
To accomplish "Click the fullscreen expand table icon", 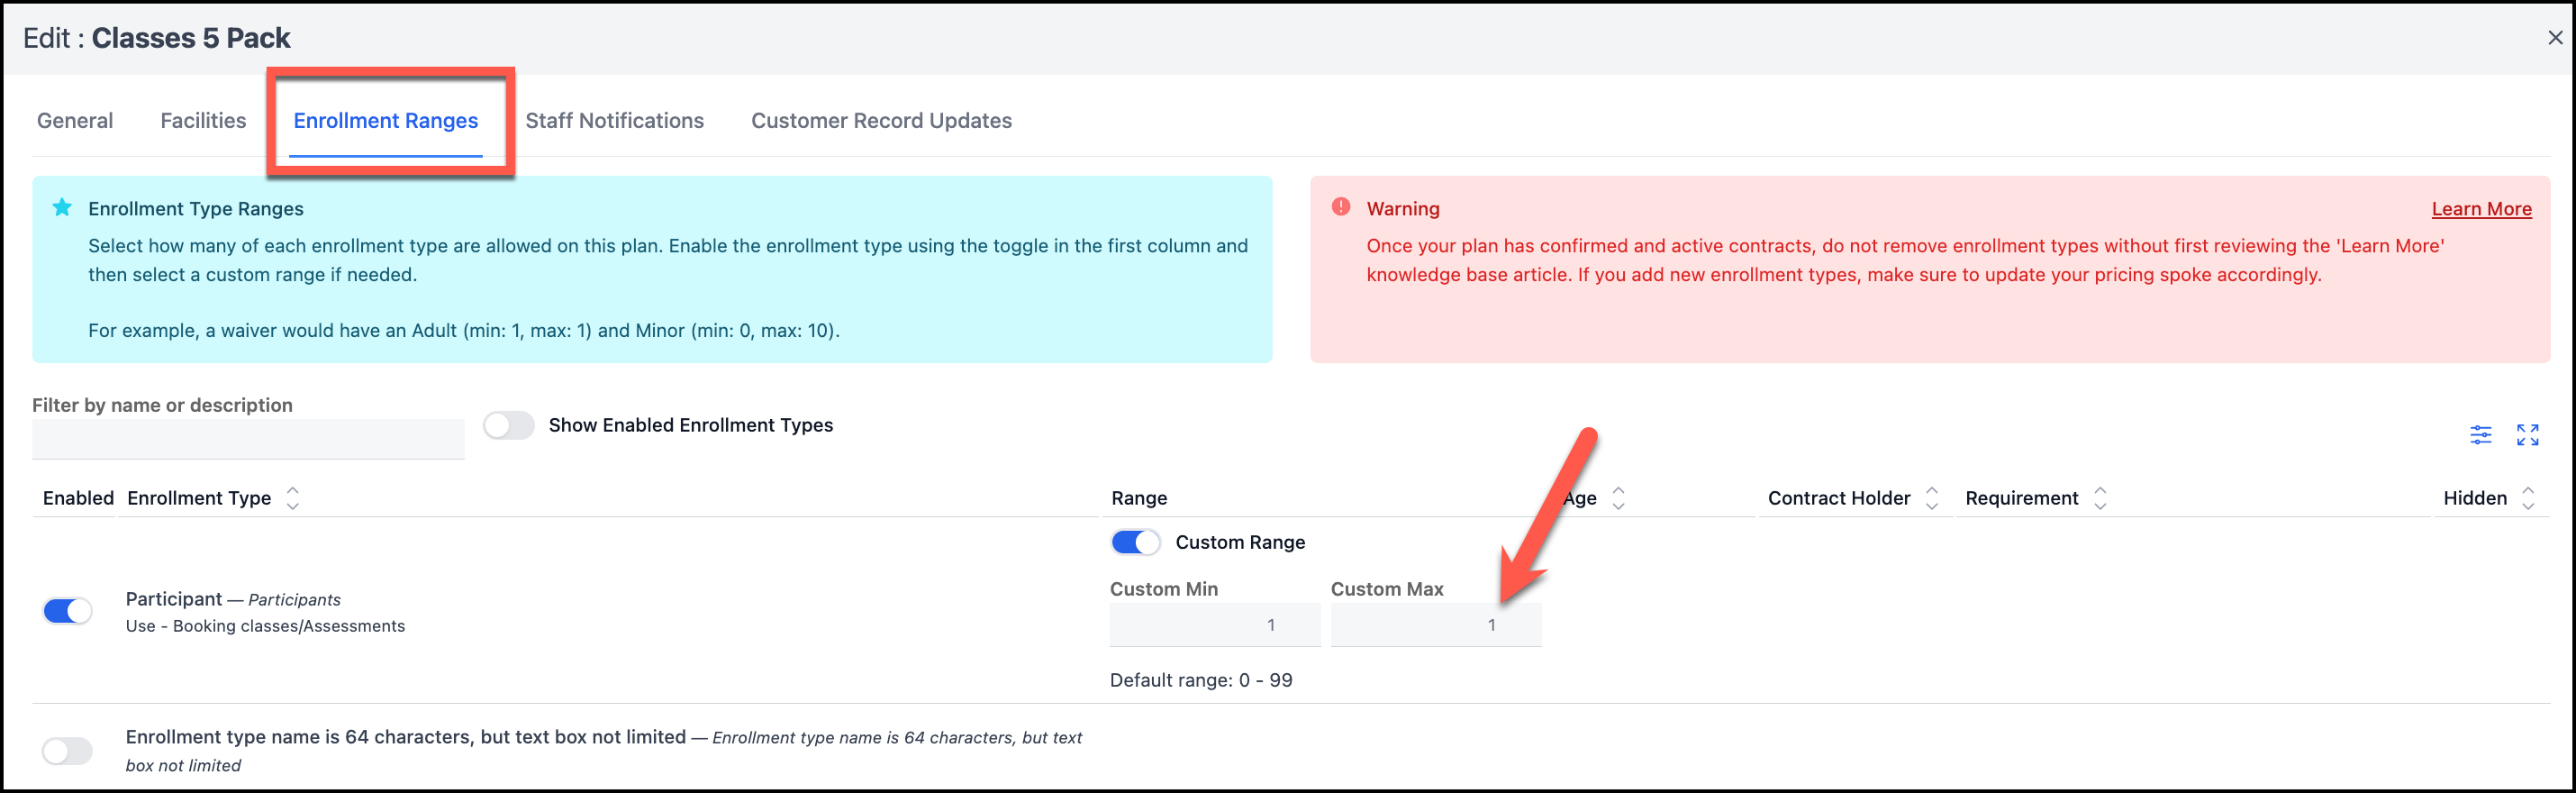I will 2527,434.
